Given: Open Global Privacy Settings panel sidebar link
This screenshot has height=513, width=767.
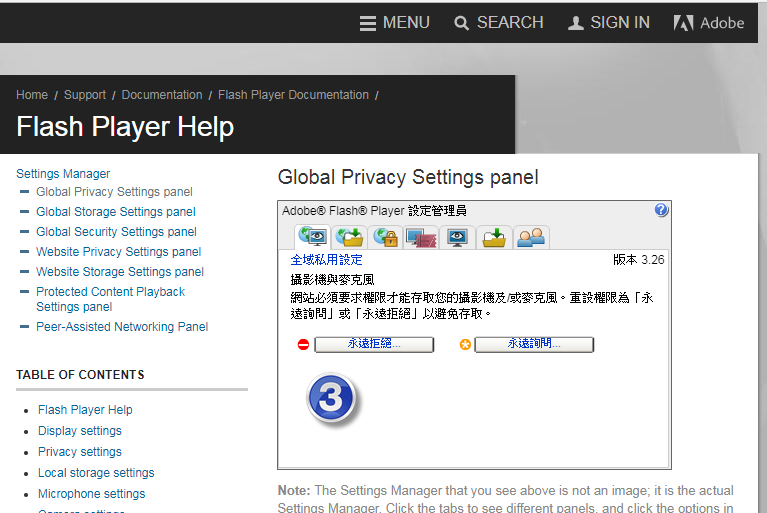Looking at the screenshot, I should click(114, 192).
